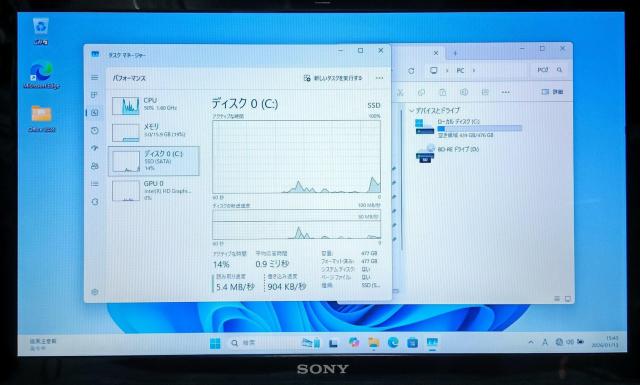Toggle the 詳細 details pane button in Explorer
This screenshot has width=640, height=385.
click(552, 92)
